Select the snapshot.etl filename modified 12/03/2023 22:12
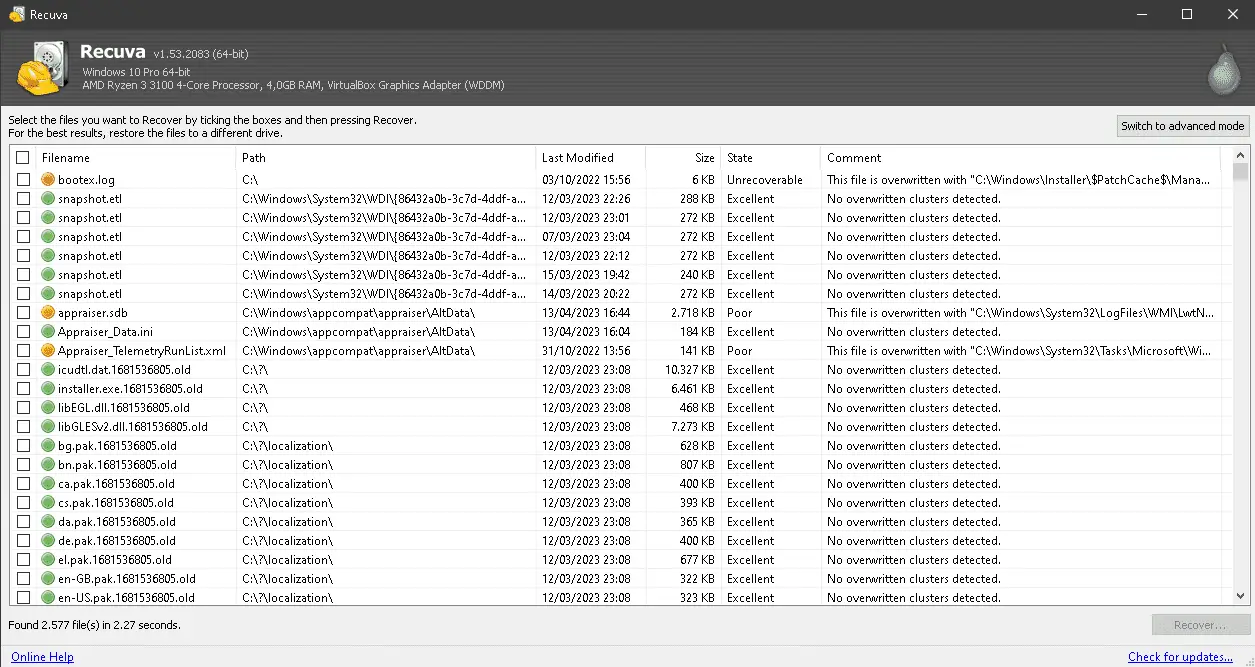Screen dimensions: 1255x667 (90, 256)
